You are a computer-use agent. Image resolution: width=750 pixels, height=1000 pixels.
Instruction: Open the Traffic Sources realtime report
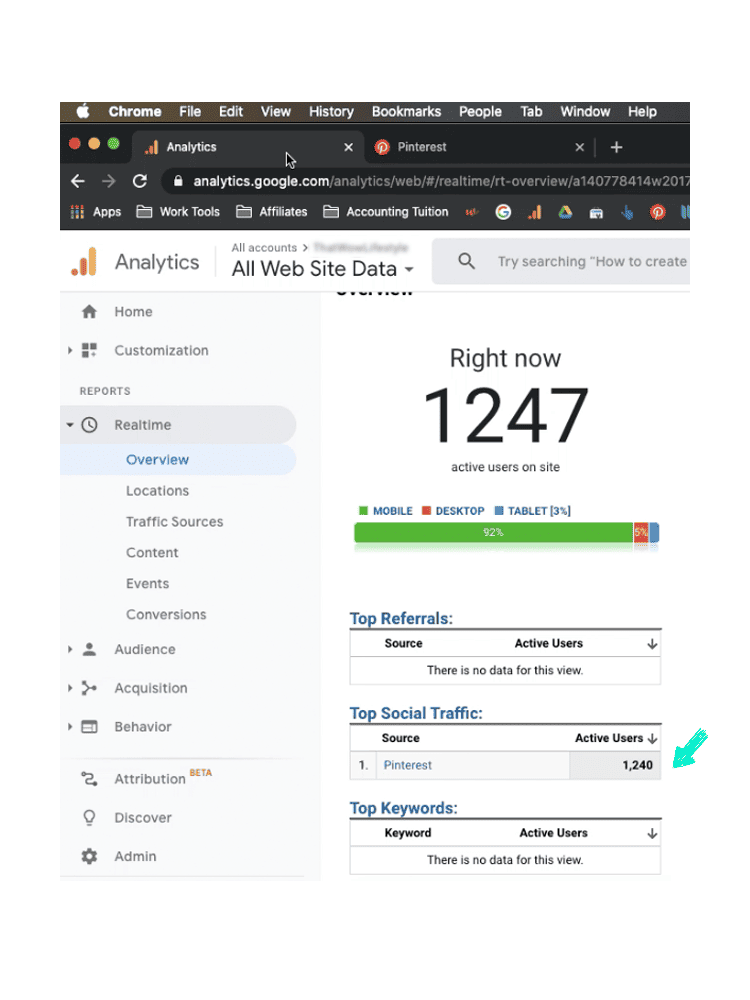[175, 522]
